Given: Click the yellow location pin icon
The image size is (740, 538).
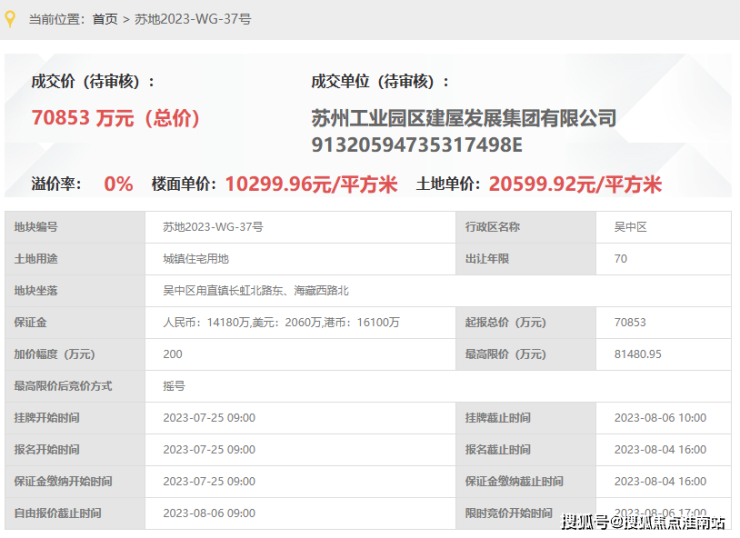Looking at the screenshot, I should pos(11,18).
